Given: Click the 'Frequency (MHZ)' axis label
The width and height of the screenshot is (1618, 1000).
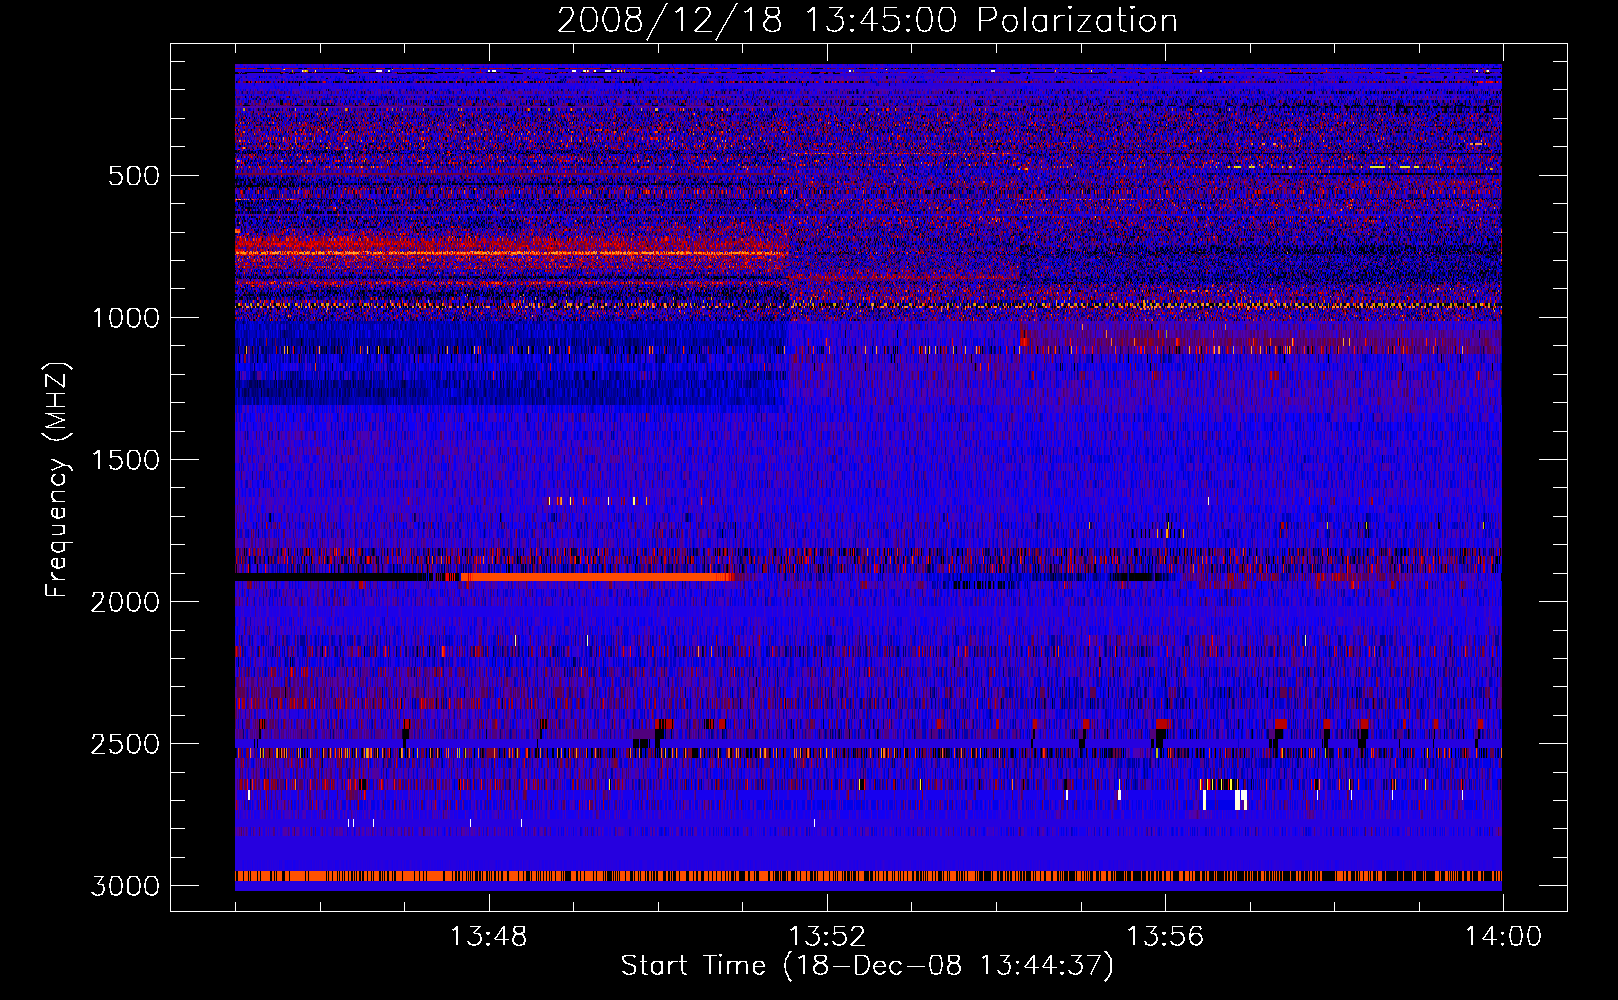Looking at the screenshot, I should pos(57,481).
